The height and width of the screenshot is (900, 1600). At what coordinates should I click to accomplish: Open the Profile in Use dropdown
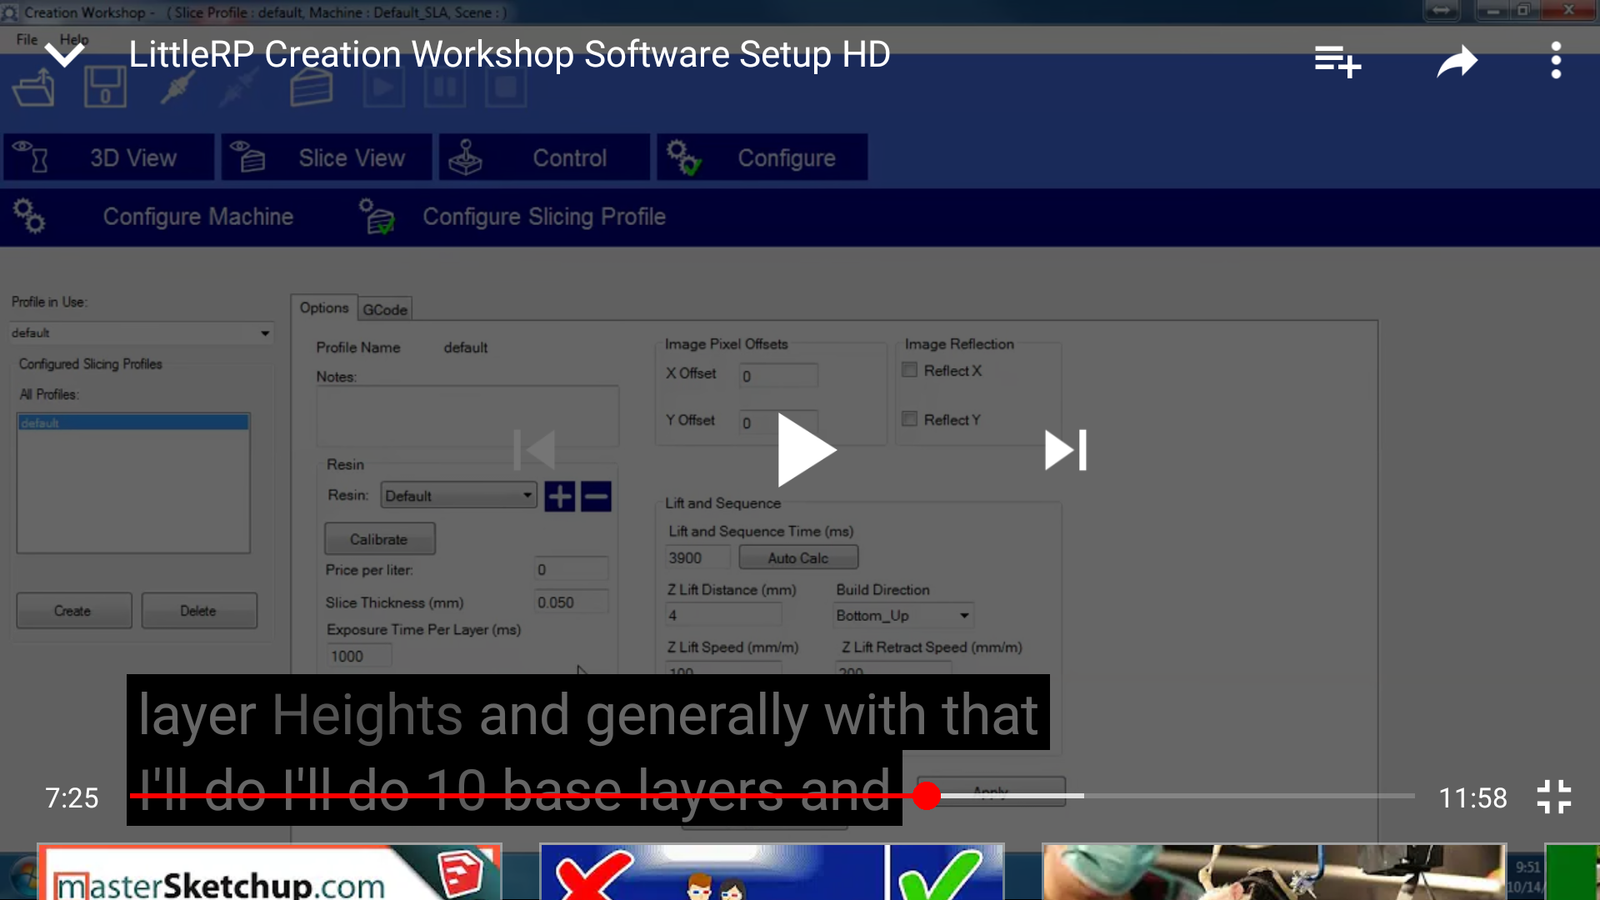click(141, 333)
